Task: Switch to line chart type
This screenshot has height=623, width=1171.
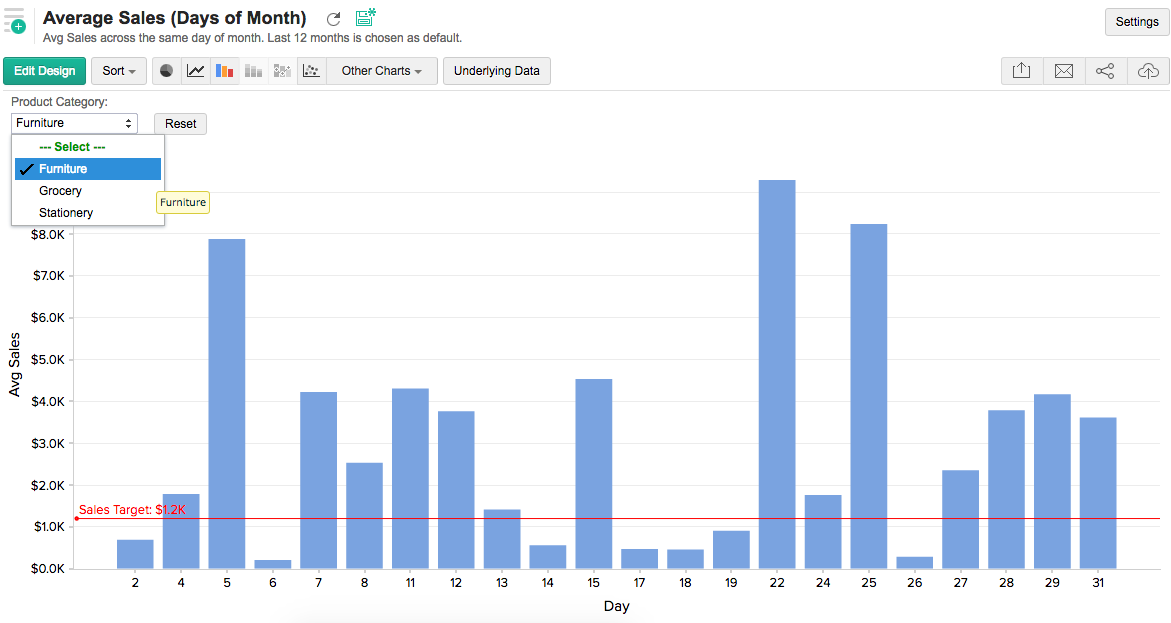Action: 196,71
